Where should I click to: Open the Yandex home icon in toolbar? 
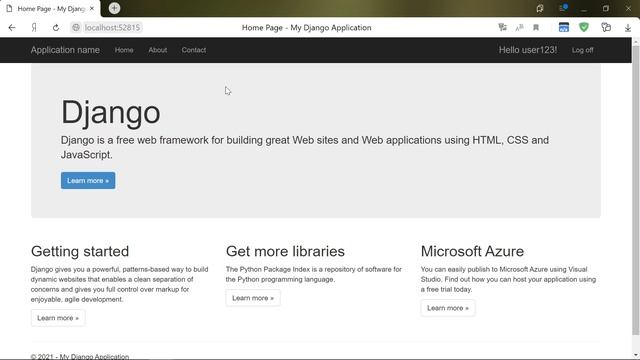34,28
